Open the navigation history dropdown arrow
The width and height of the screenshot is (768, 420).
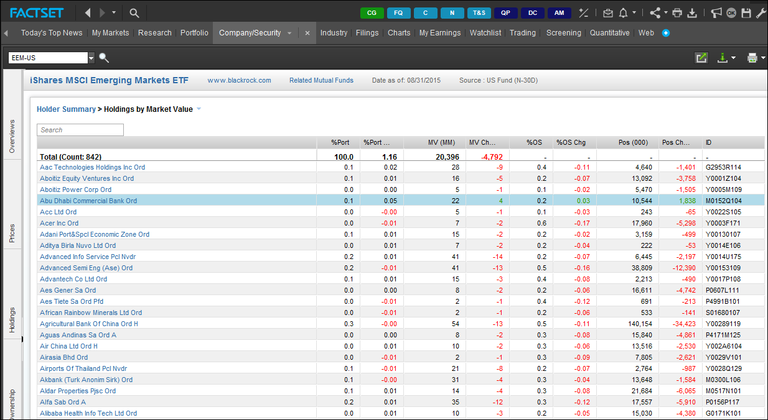pyautogui.click(x=114, y=13)
